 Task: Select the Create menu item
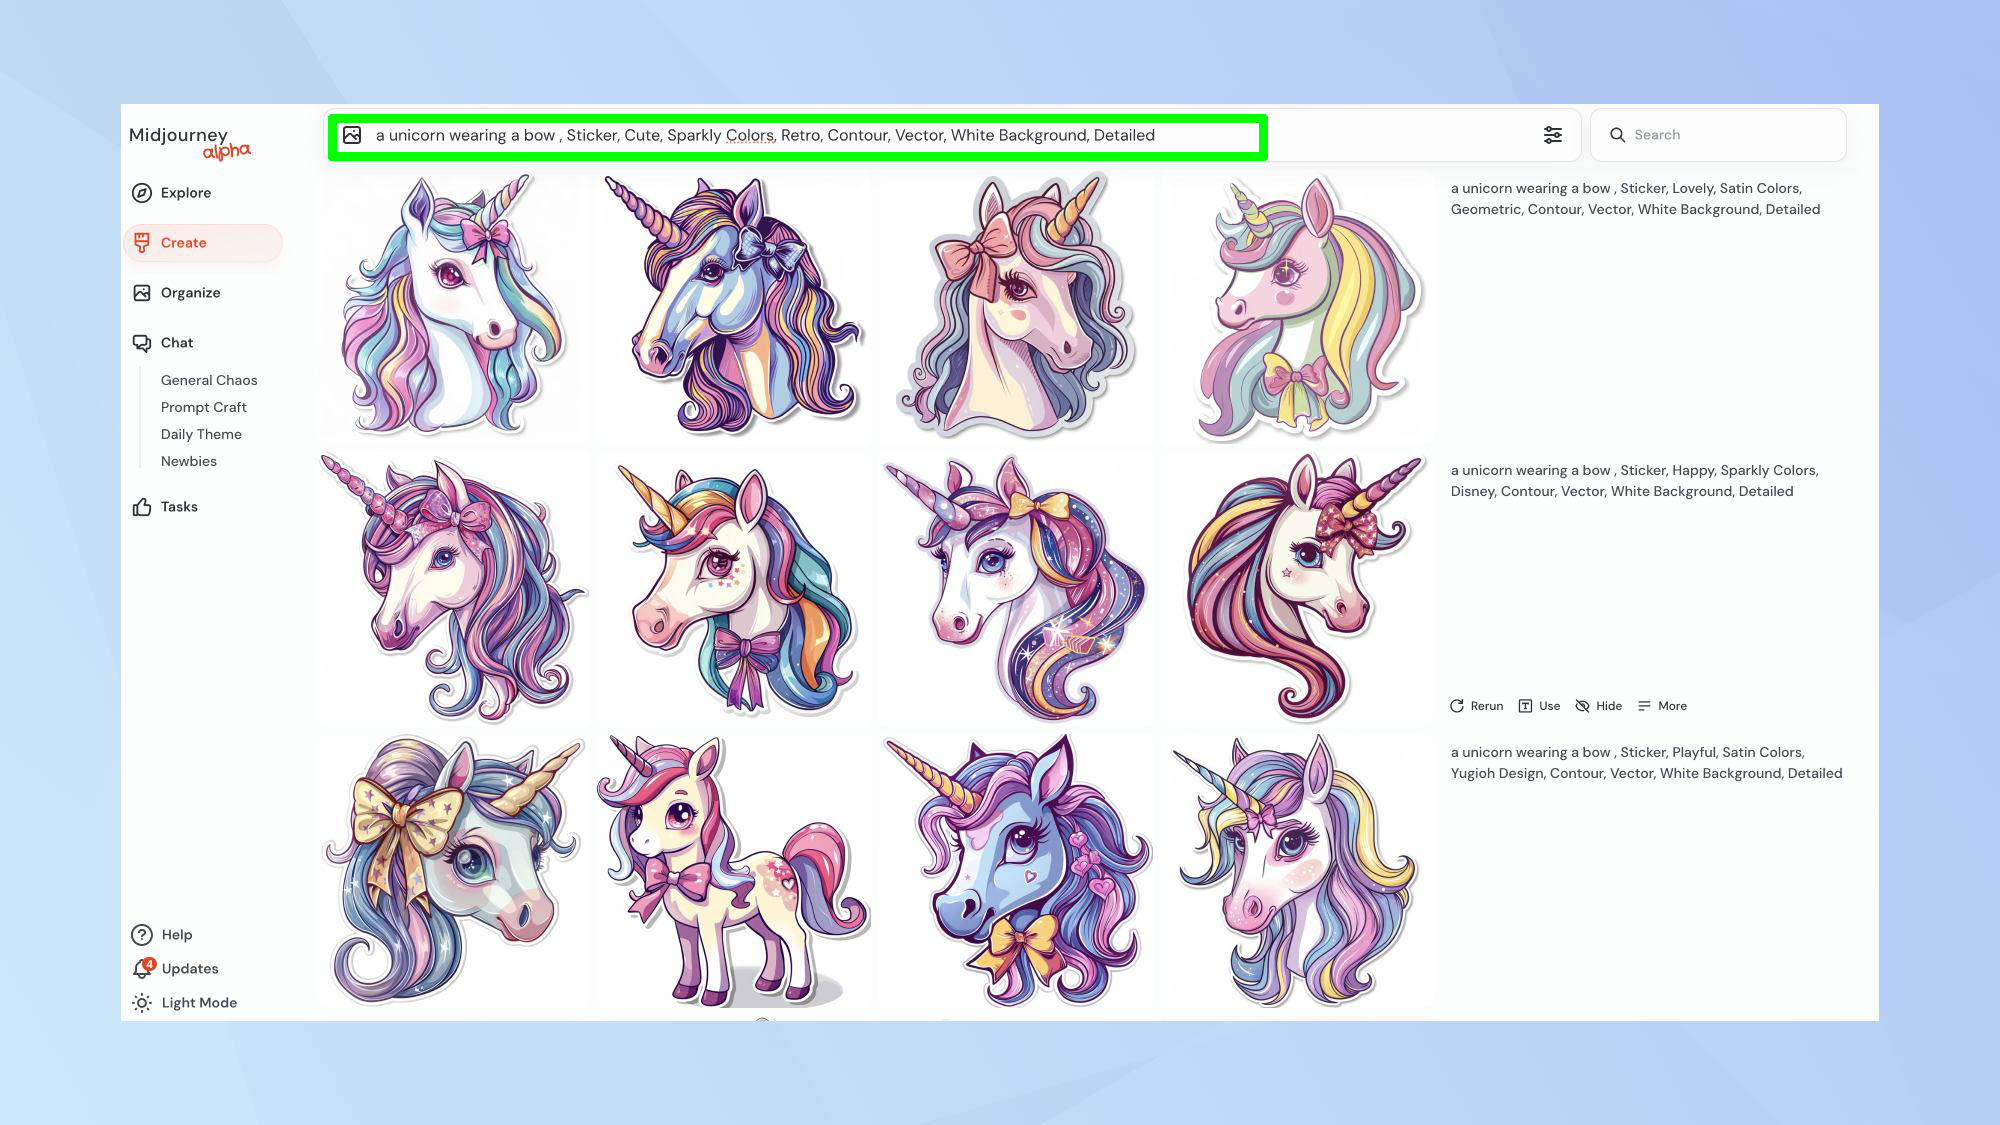(x=183, y=243)
